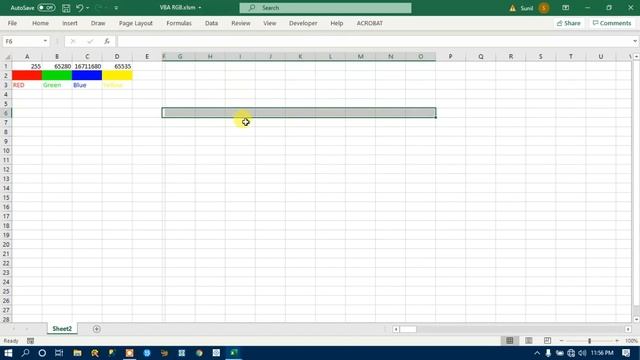Image resolution: width=640 pixels, height=360 pixels.
Task: Click the Undo arrow icon
Action: [x=80, y=8]
